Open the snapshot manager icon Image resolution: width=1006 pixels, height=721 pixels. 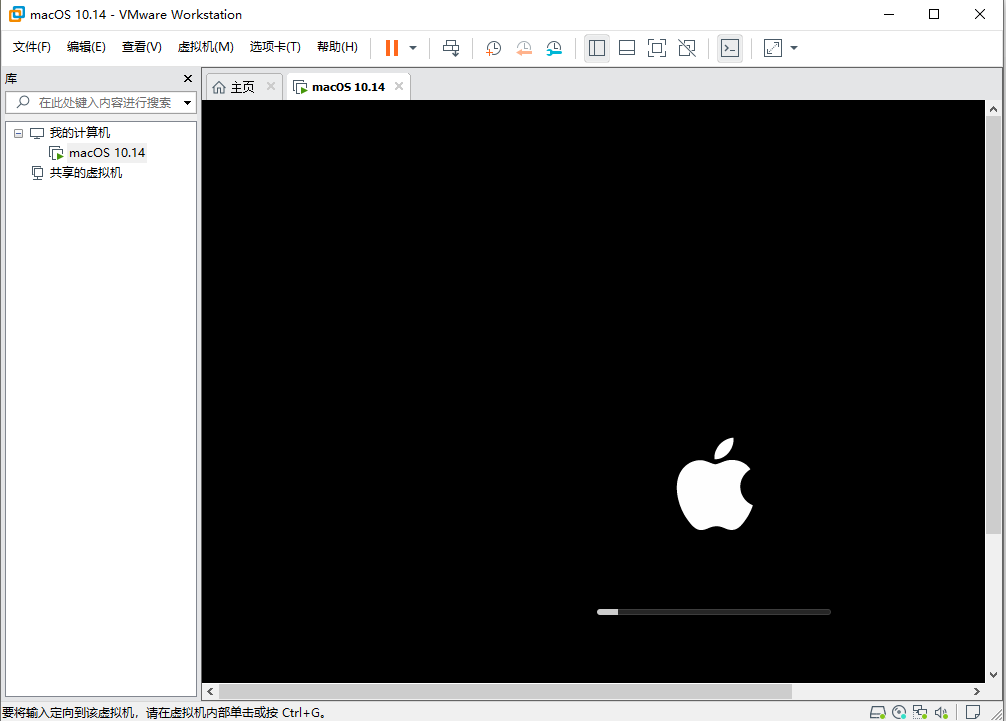[554, 48]
